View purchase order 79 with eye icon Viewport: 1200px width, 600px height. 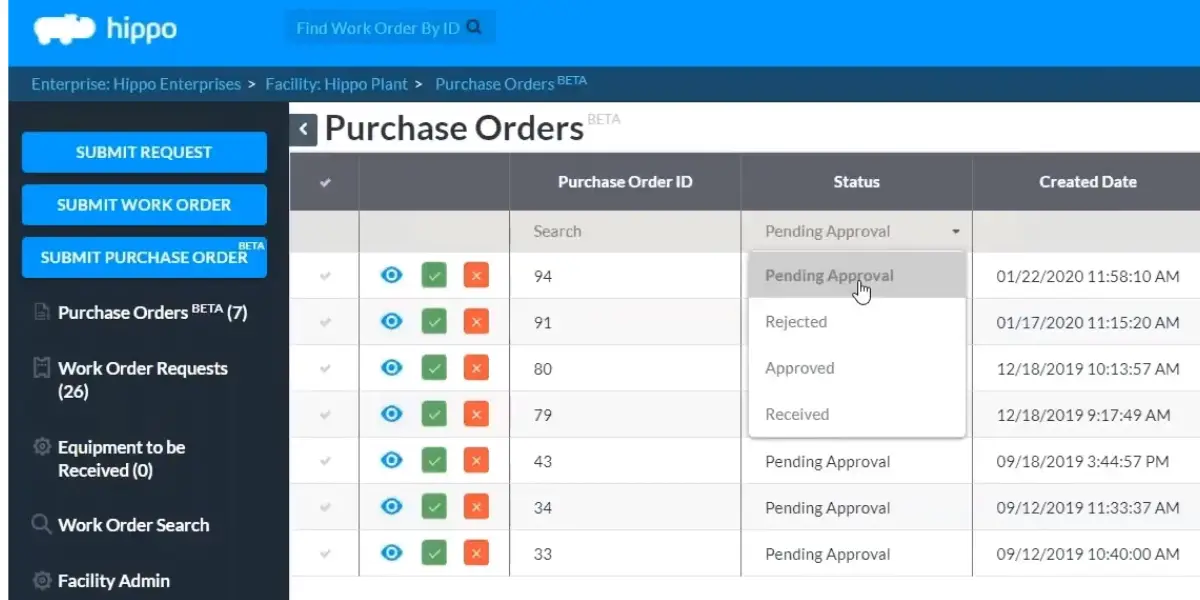pyautogui.click(x=392, y=414)
